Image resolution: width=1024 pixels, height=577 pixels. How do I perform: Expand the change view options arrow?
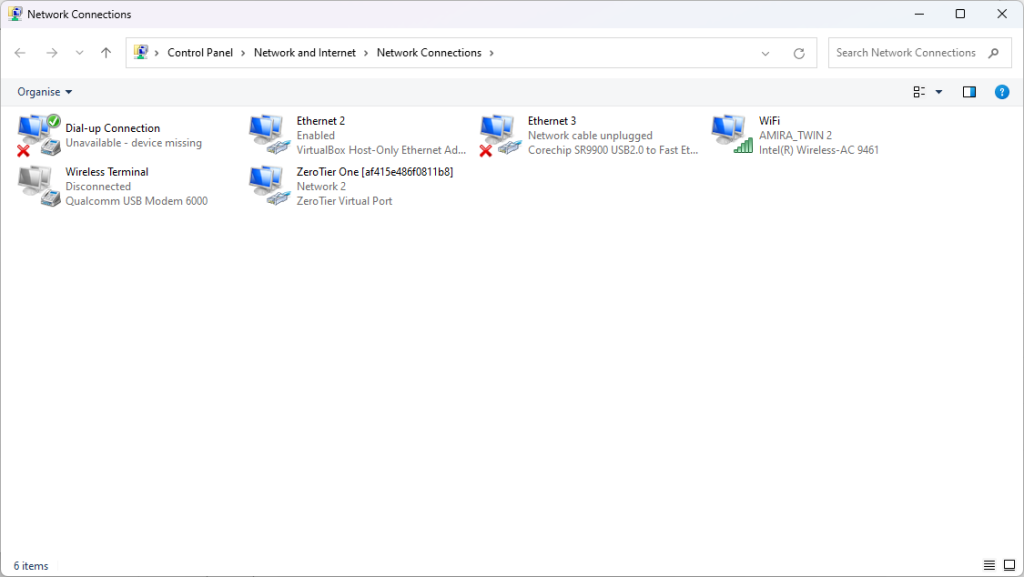938,92
